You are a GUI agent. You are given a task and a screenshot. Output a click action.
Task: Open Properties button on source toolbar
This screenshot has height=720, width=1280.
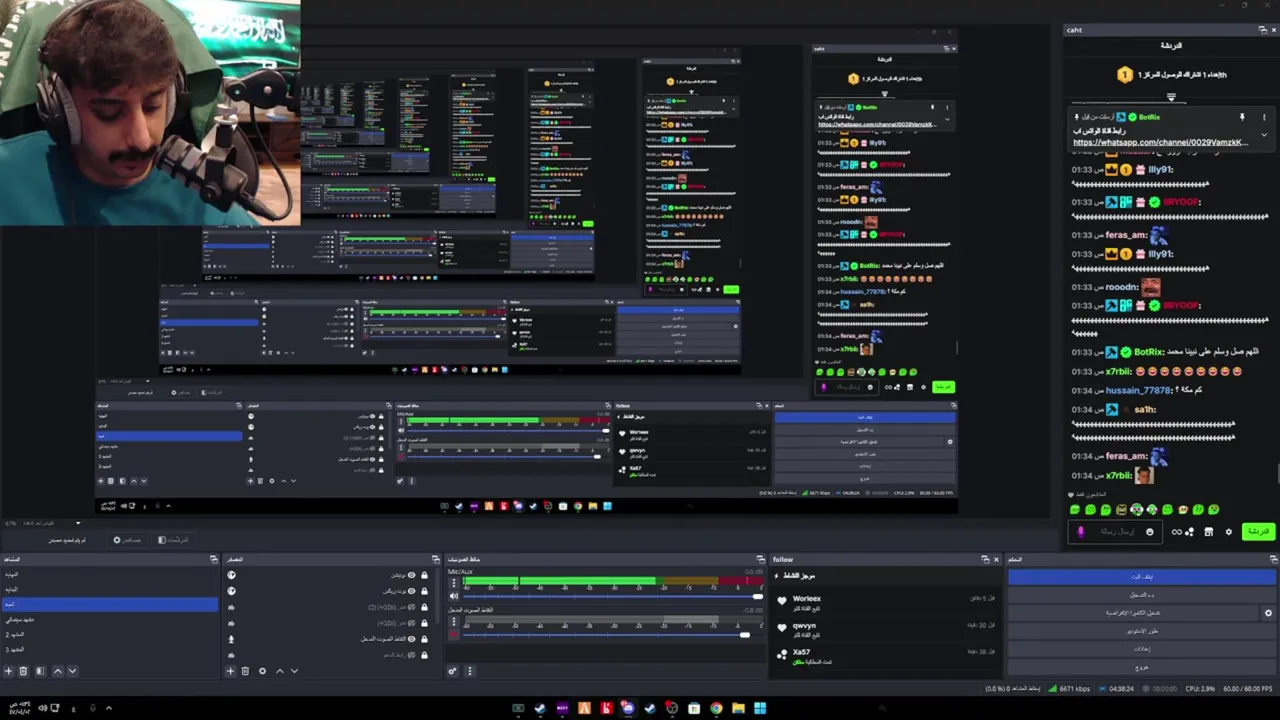click(127, 540)
